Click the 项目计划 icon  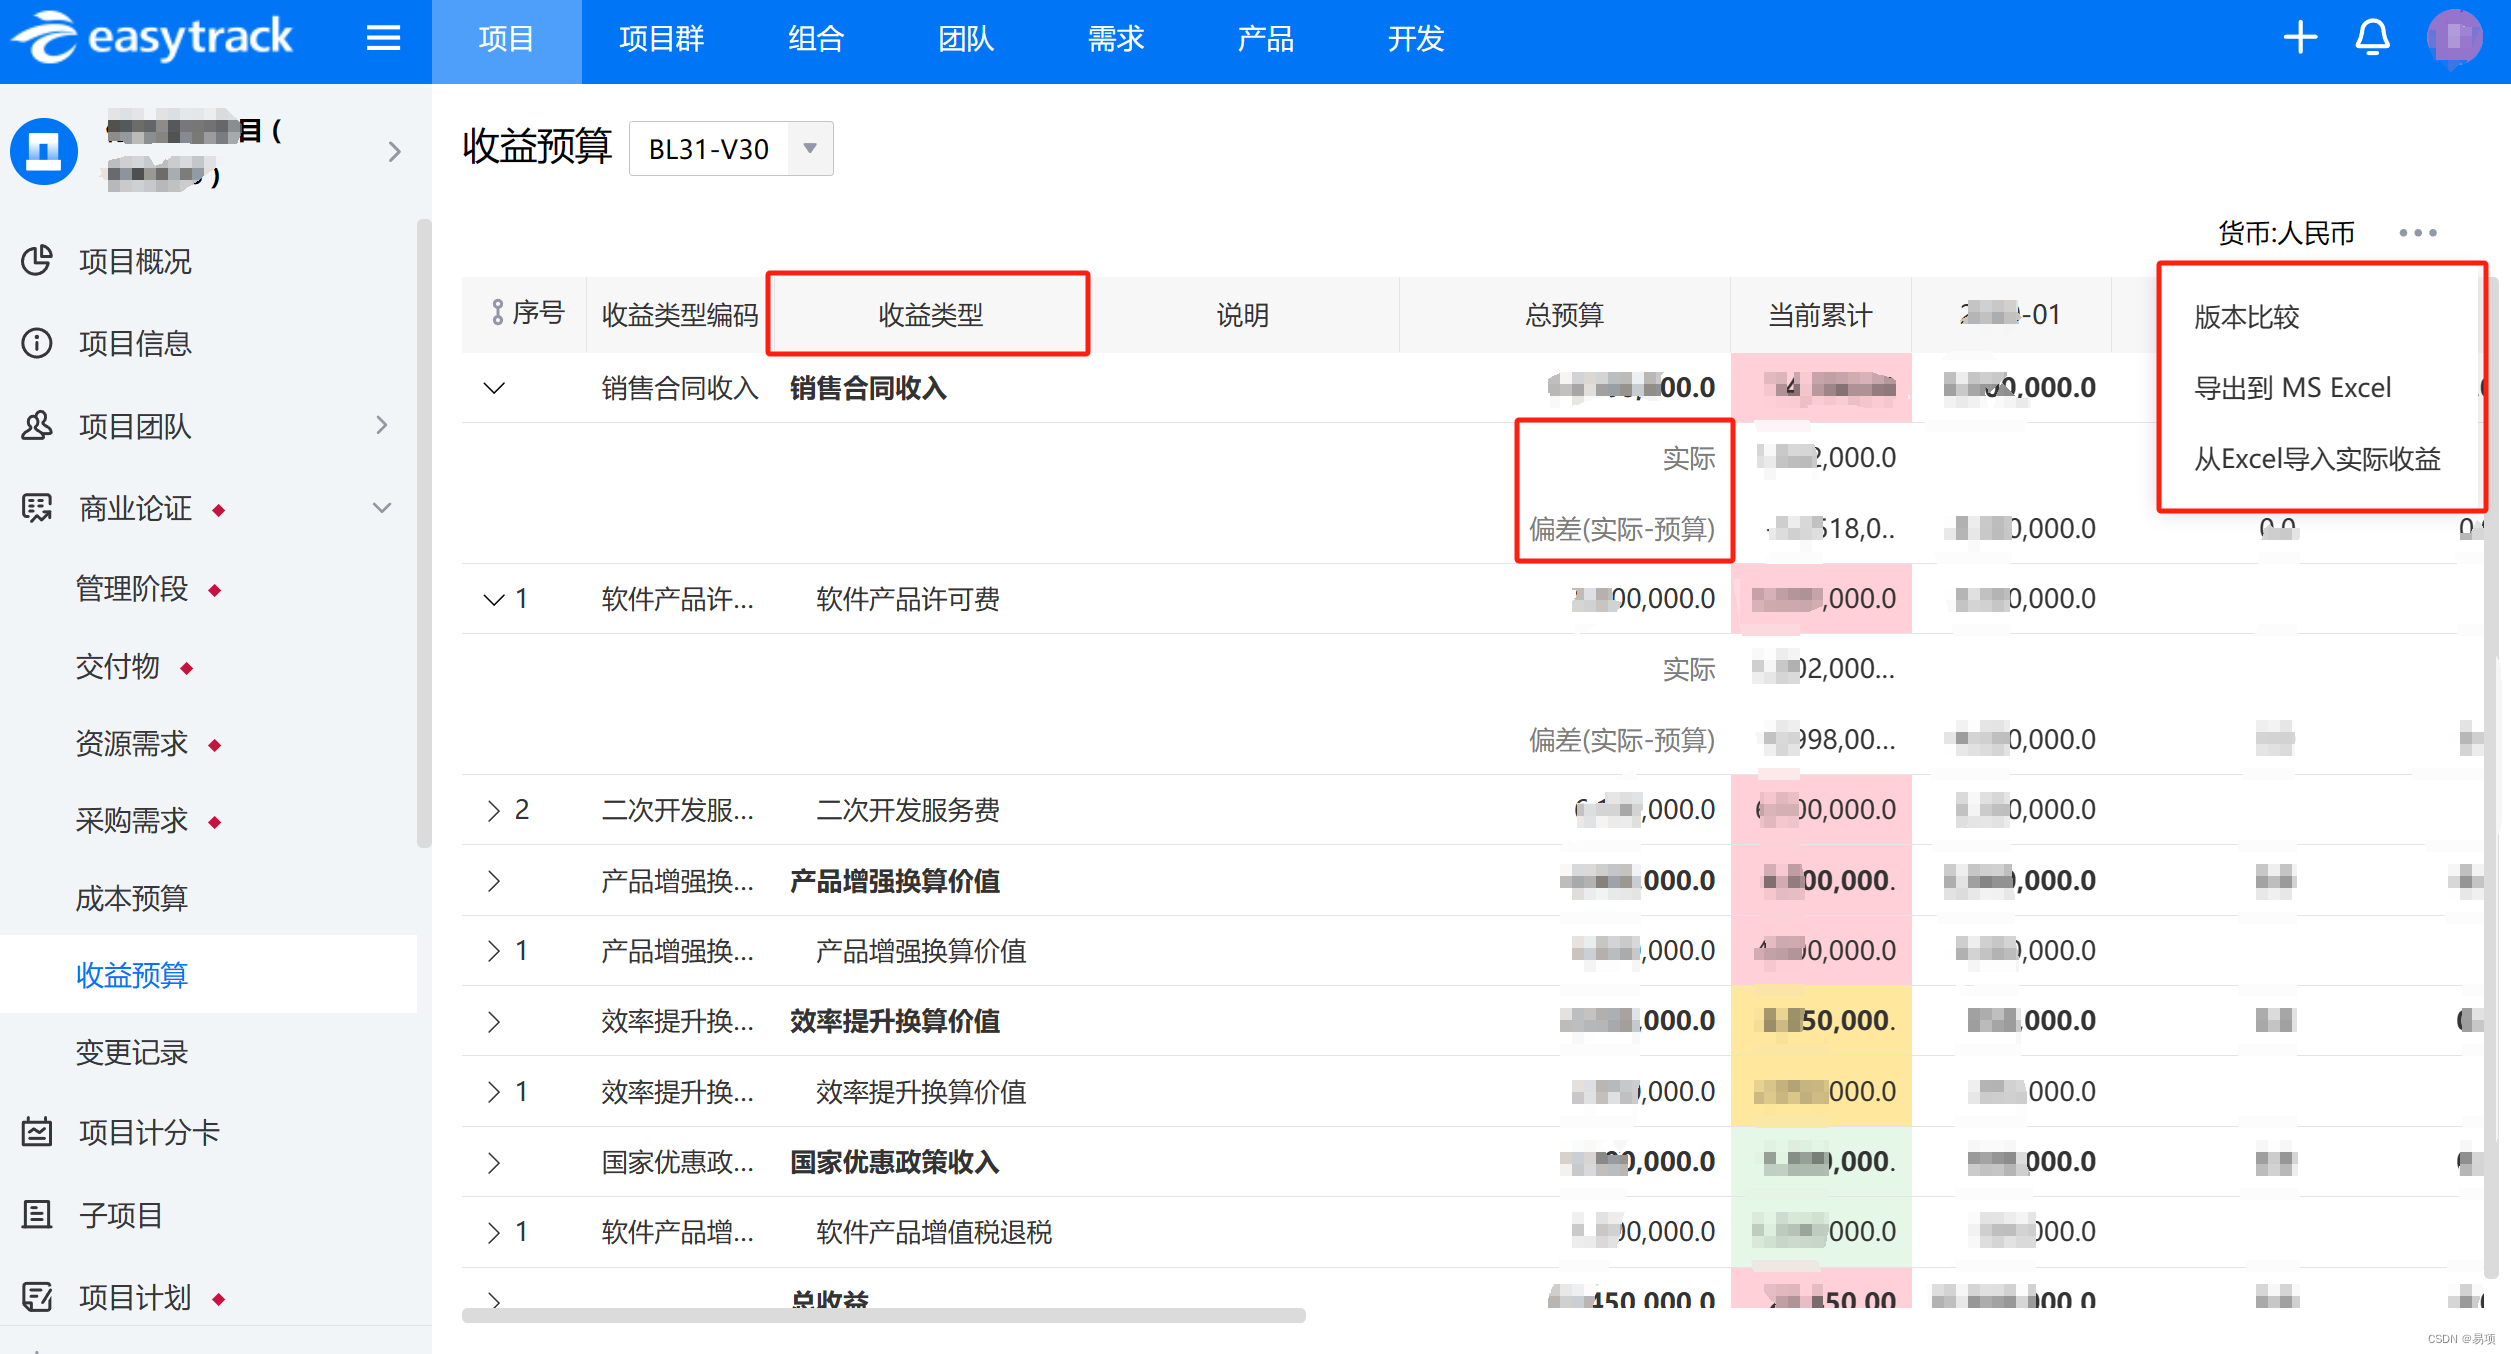tap(37, 1297)
